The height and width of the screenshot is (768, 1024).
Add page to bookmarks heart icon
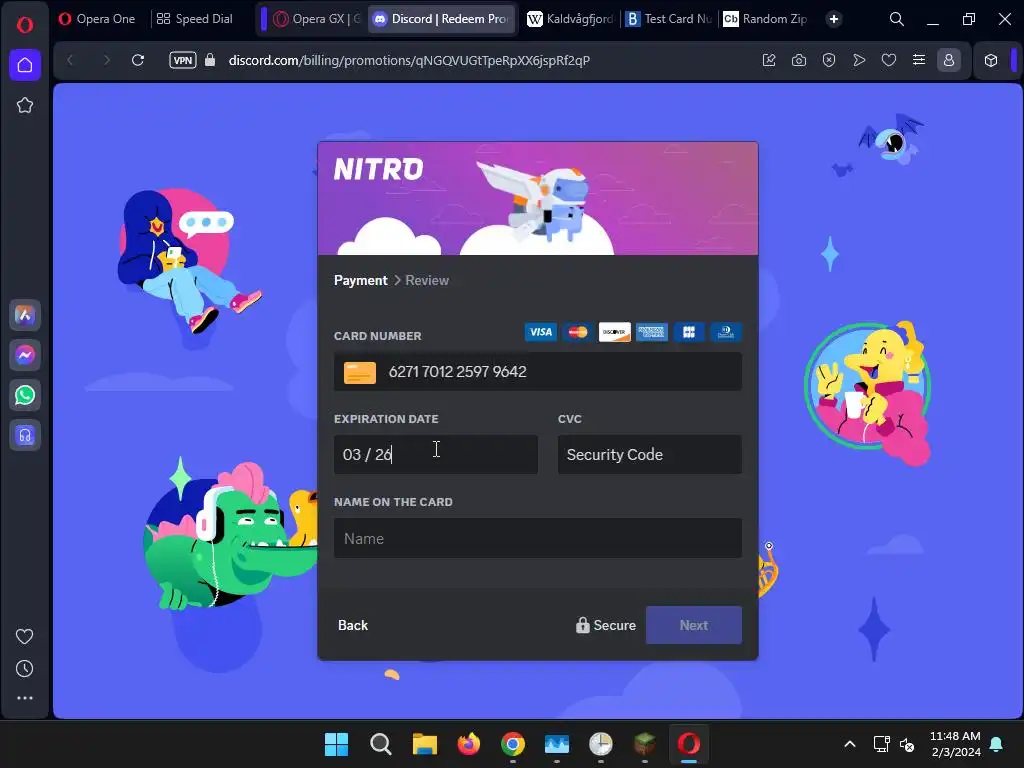[x=889, y=60]
